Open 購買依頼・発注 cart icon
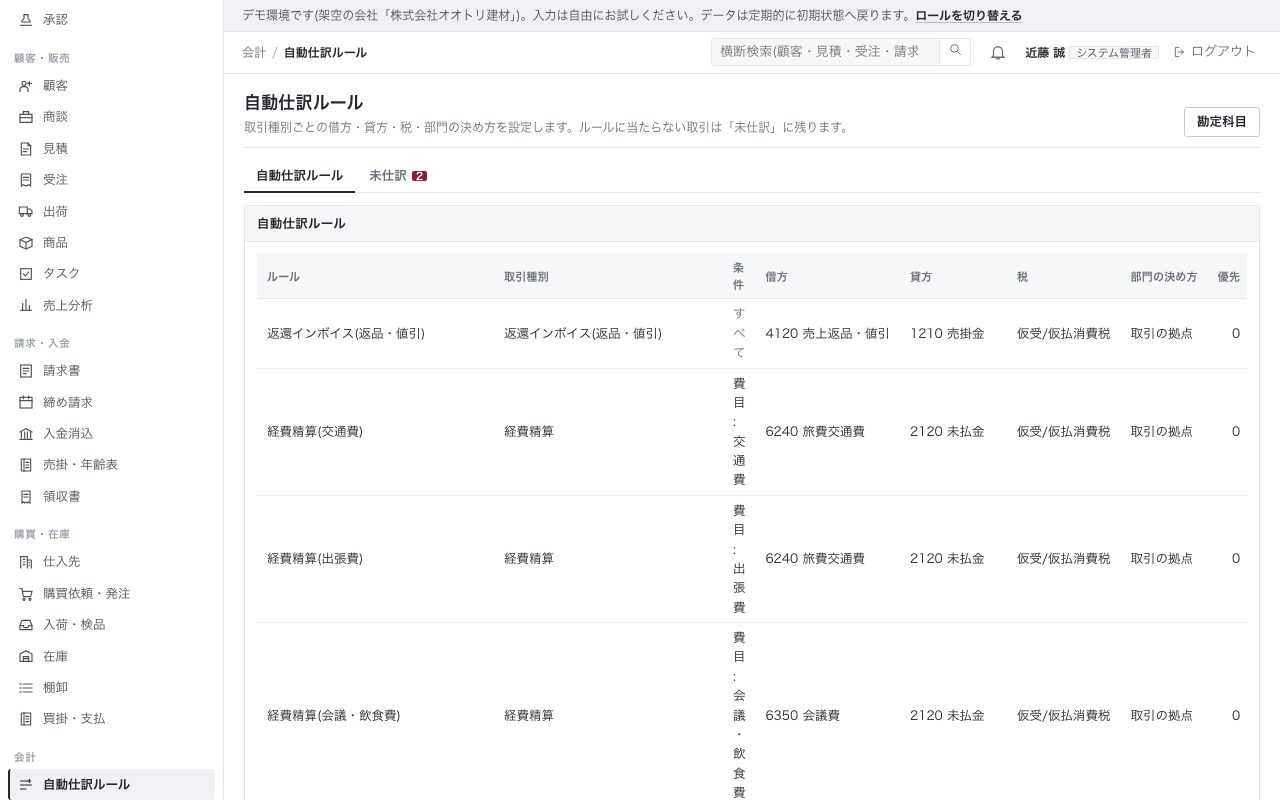 [26, 594]
